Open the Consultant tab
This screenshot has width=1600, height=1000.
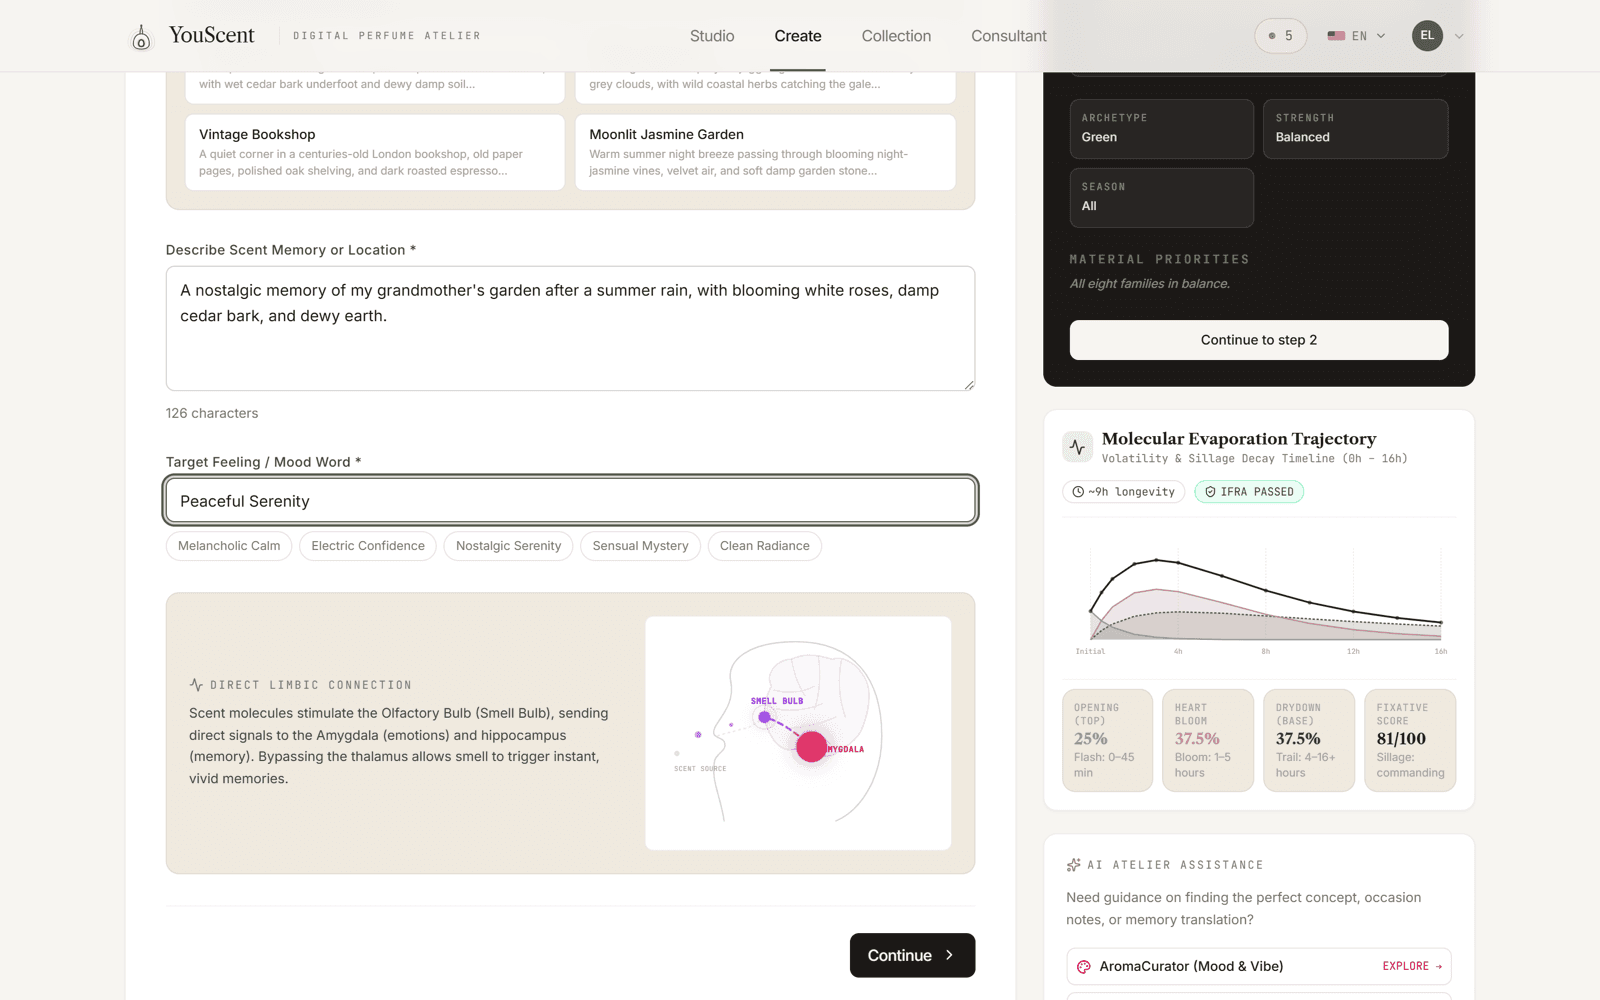[1009, 36]
